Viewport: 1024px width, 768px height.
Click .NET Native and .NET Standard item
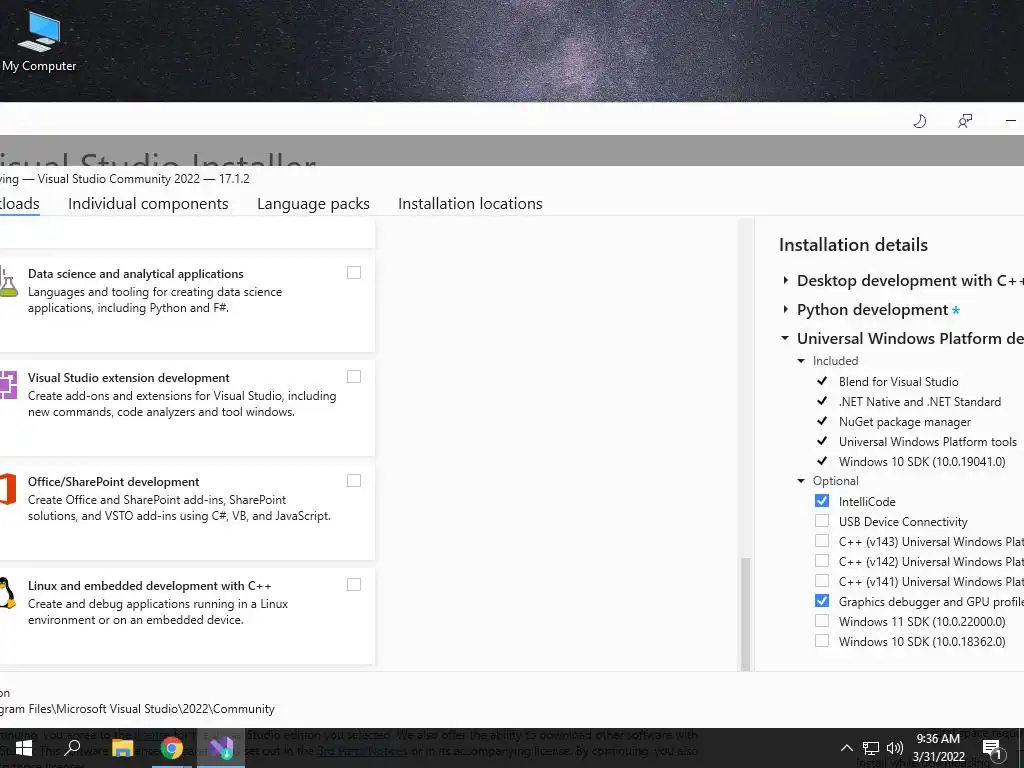coord(920,402)
